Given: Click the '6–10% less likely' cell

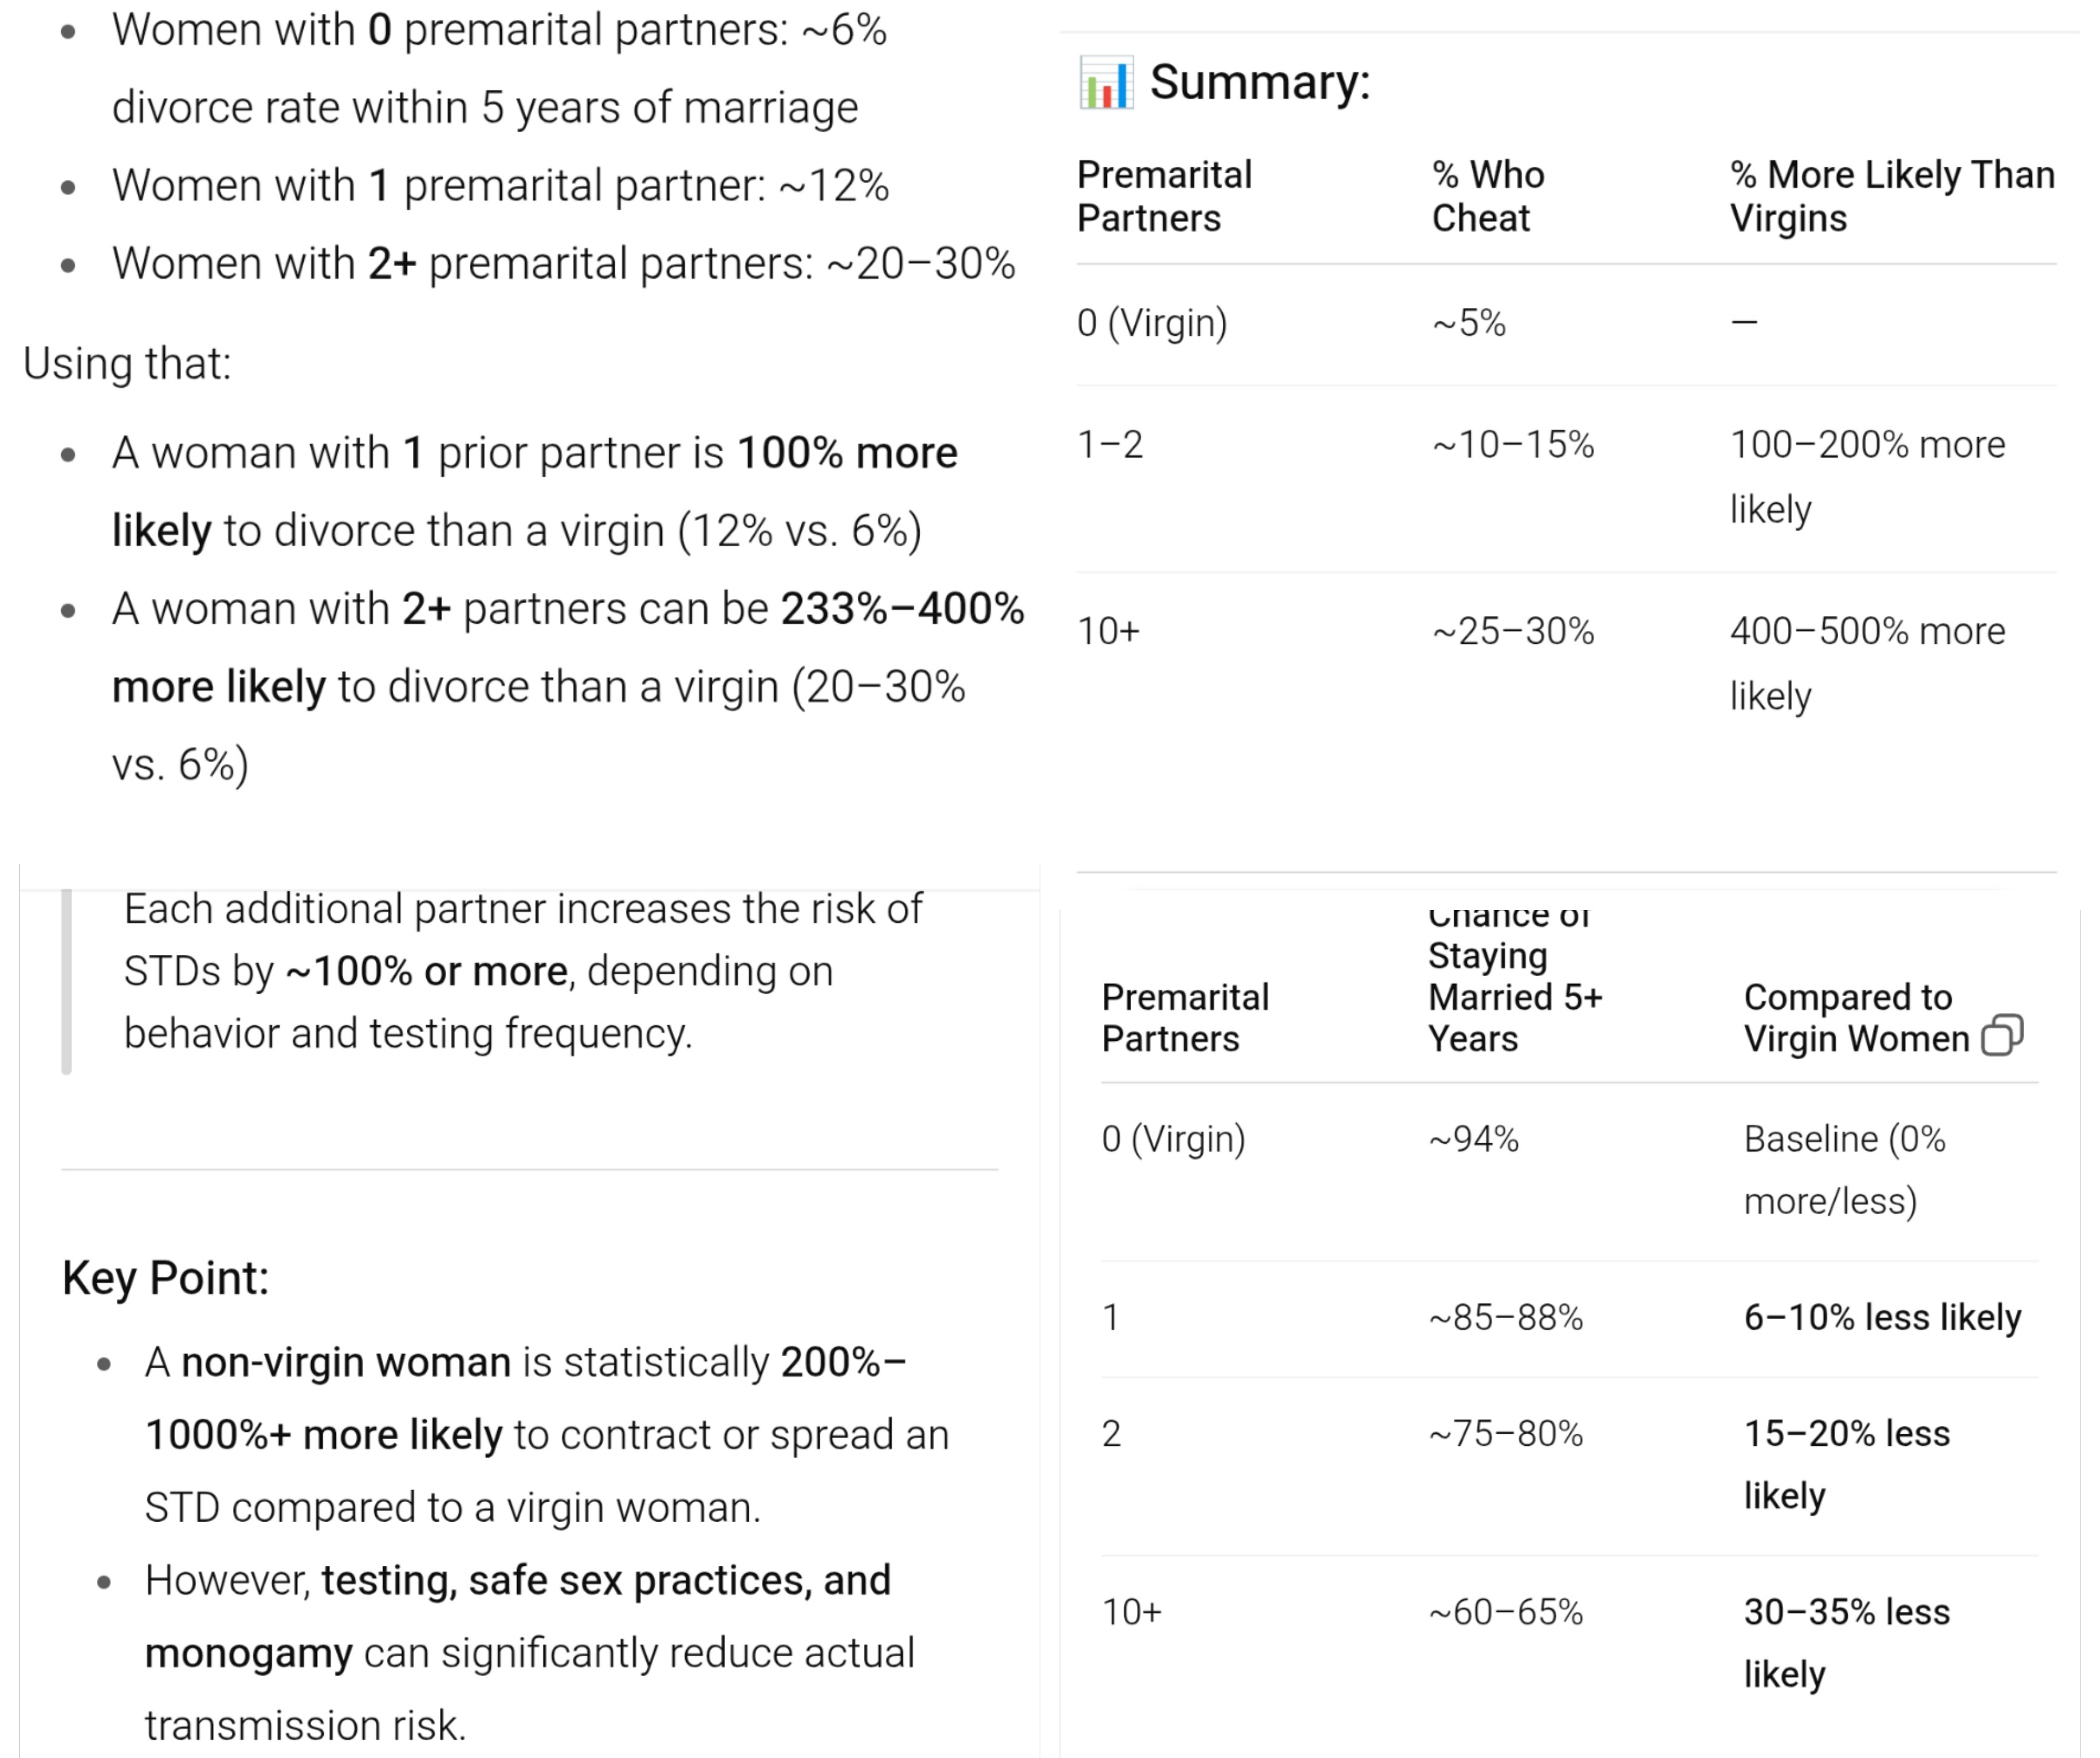Looking at the screenshot, I should tap(1882, 1317).
